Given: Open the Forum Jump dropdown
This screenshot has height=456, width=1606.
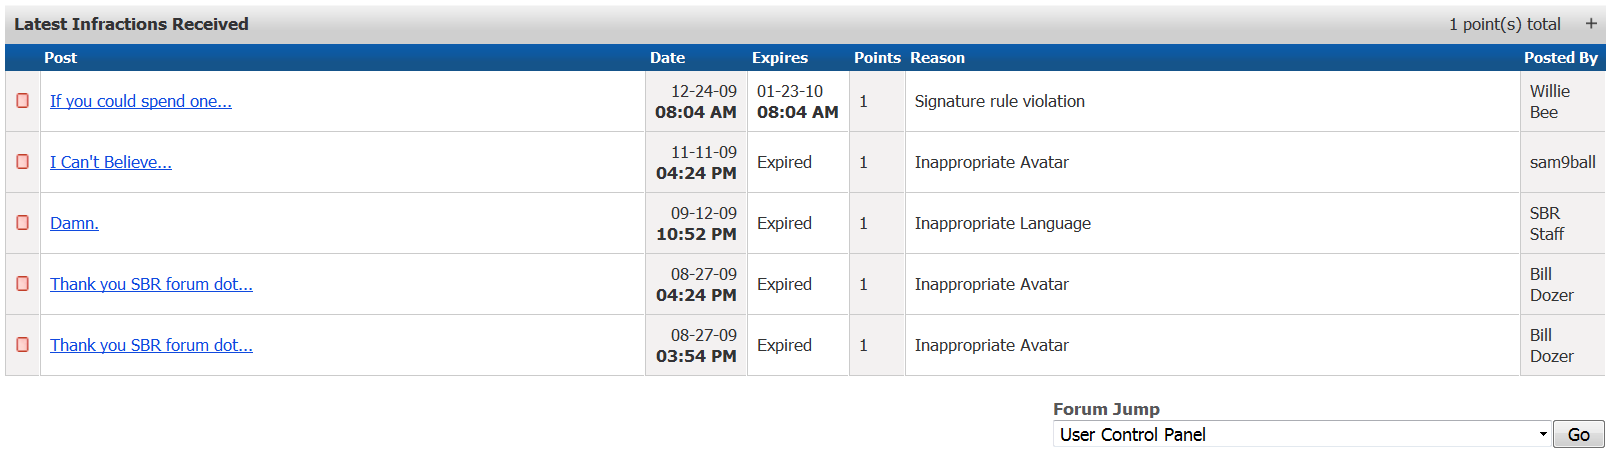Looking at the screenshot, I should click(1302, 434).
